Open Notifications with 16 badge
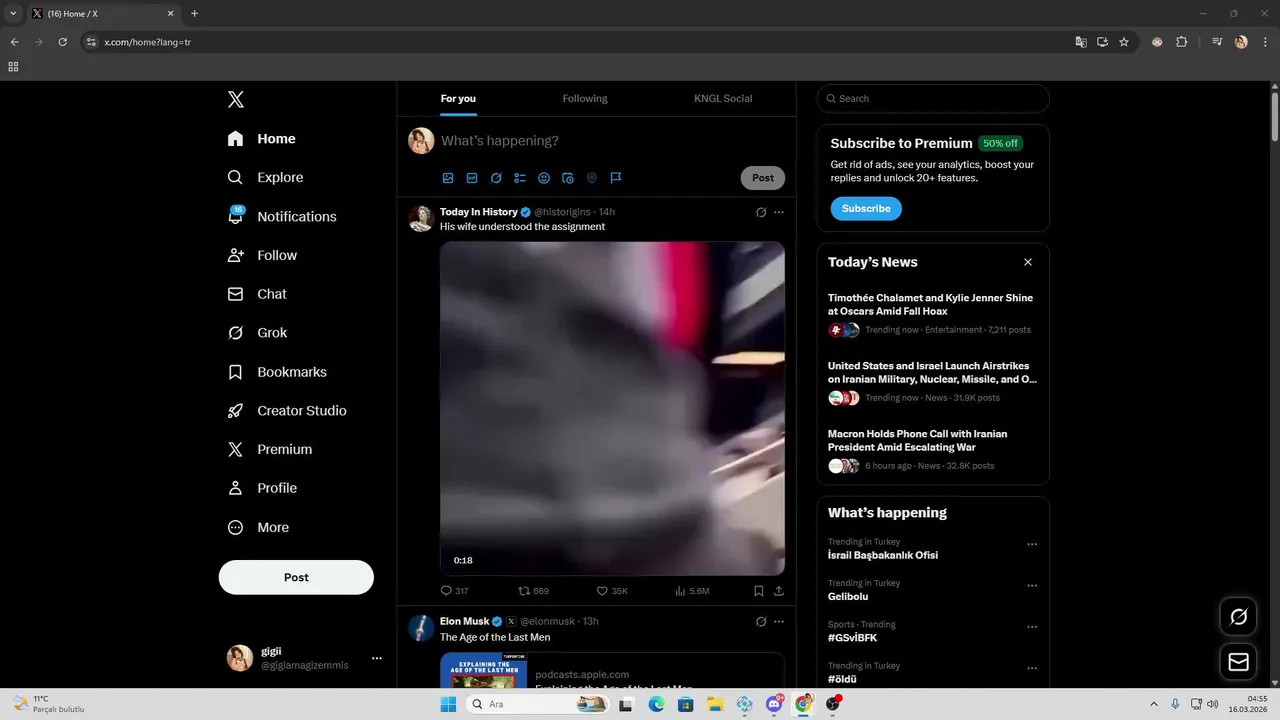 (x=281, y=216)
